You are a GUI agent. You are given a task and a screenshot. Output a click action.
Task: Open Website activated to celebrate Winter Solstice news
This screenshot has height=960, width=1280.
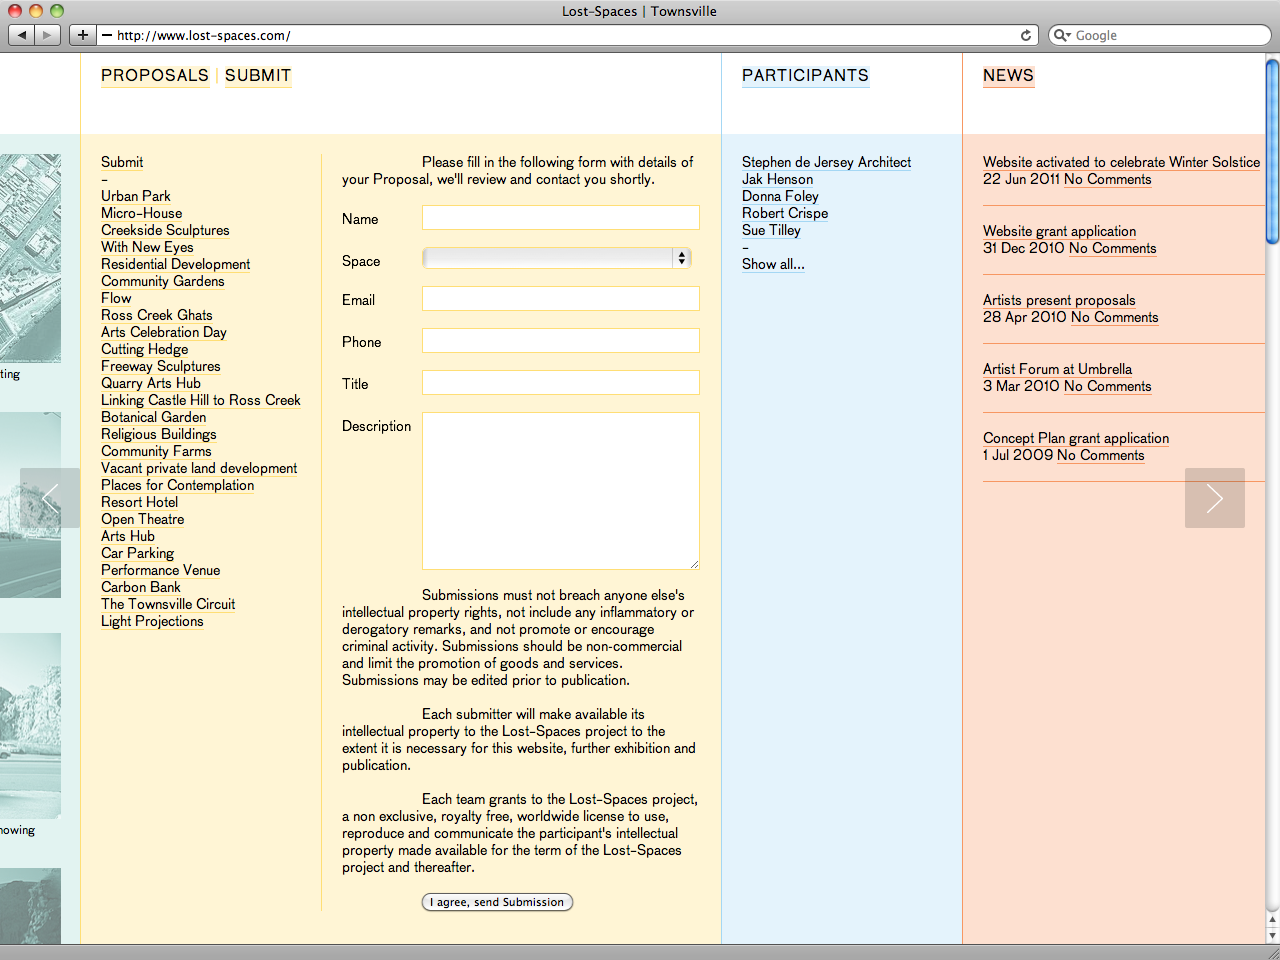pyautogui.click(x=1121, y=162)
